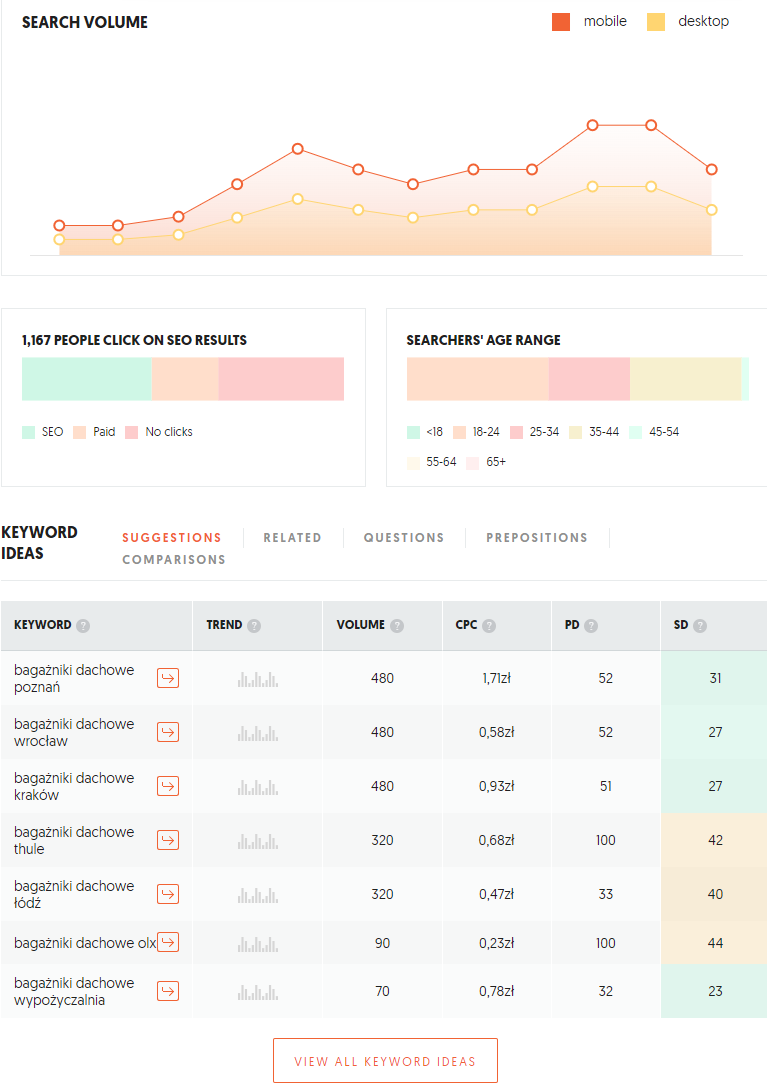Click the 'mobile' legend label
The height and width of the screenshot is (1085, 767).
tap(605, 21)
